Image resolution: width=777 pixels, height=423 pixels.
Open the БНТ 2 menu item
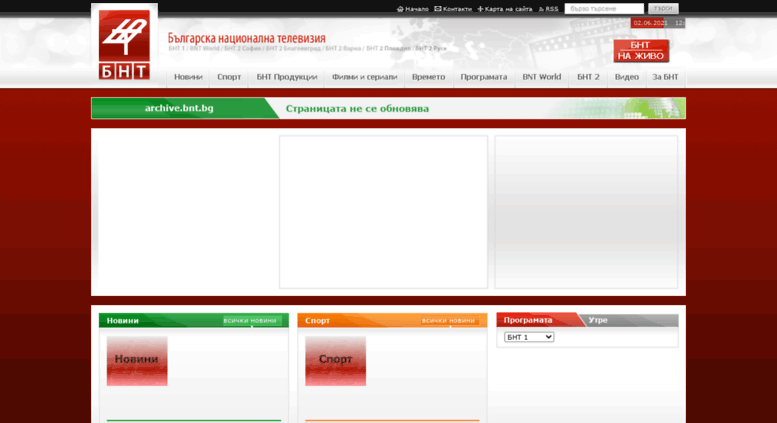pos(588,77)
